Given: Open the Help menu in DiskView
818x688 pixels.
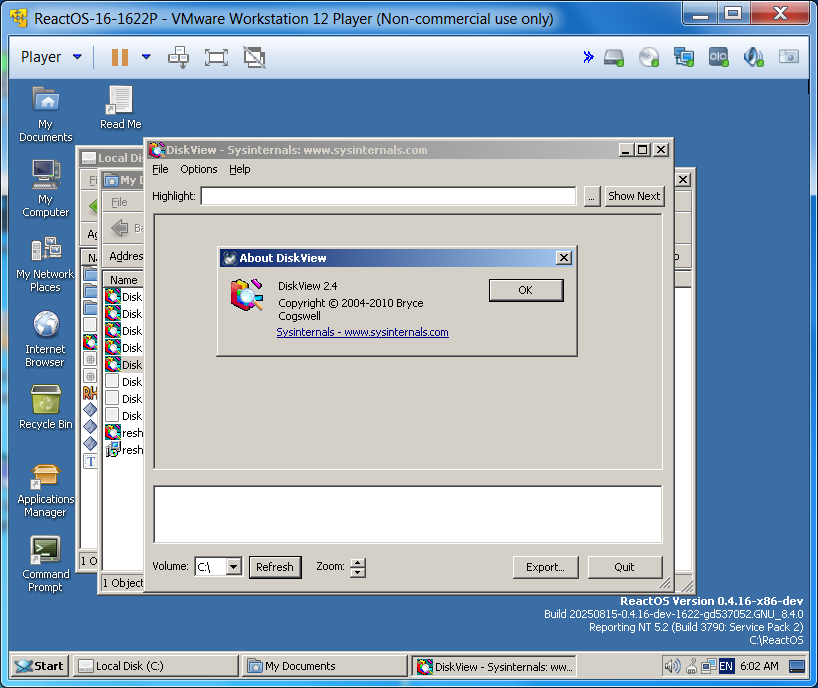Looking at the screenshot, I should (239, 169).
